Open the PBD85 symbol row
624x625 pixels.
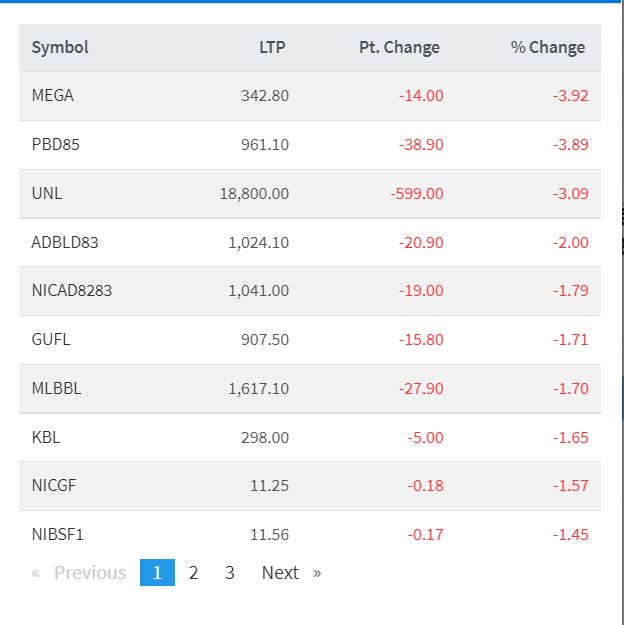56,145
